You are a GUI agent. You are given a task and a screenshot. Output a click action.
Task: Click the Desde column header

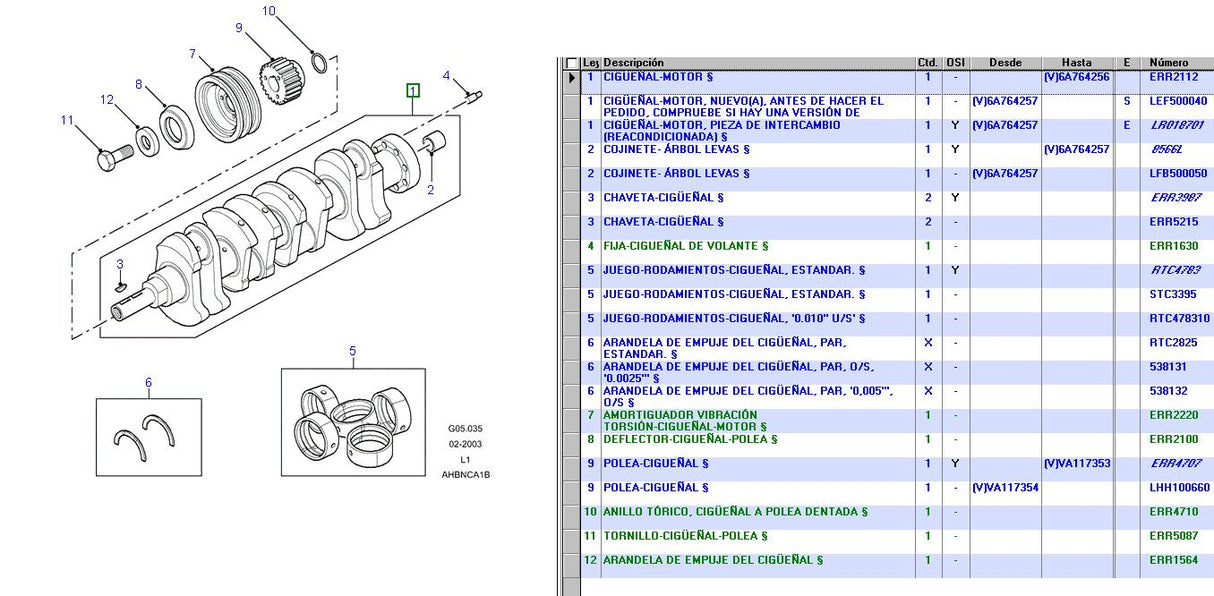click(1005, 63)
